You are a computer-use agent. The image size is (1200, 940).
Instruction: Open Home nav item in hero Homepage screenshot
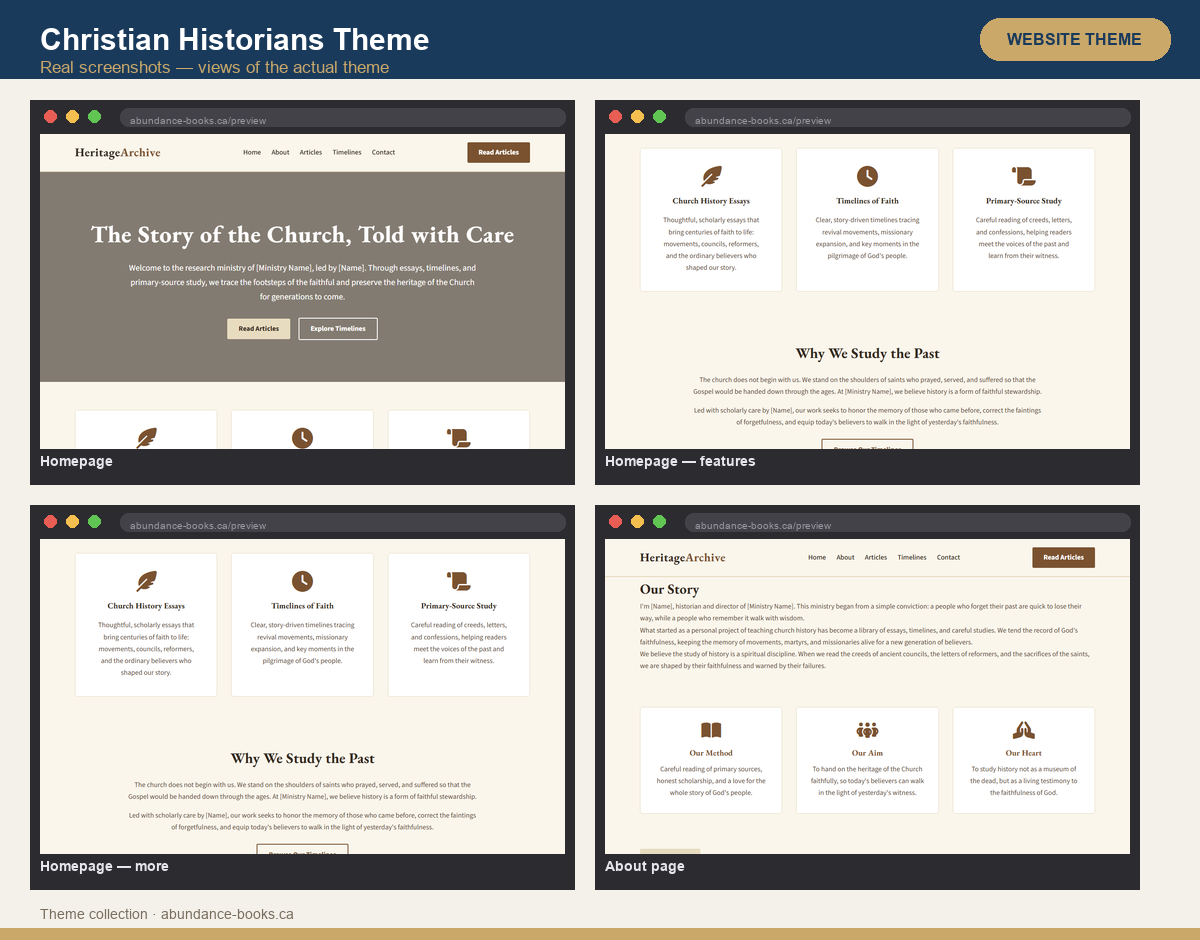click(x=252, y=152)
